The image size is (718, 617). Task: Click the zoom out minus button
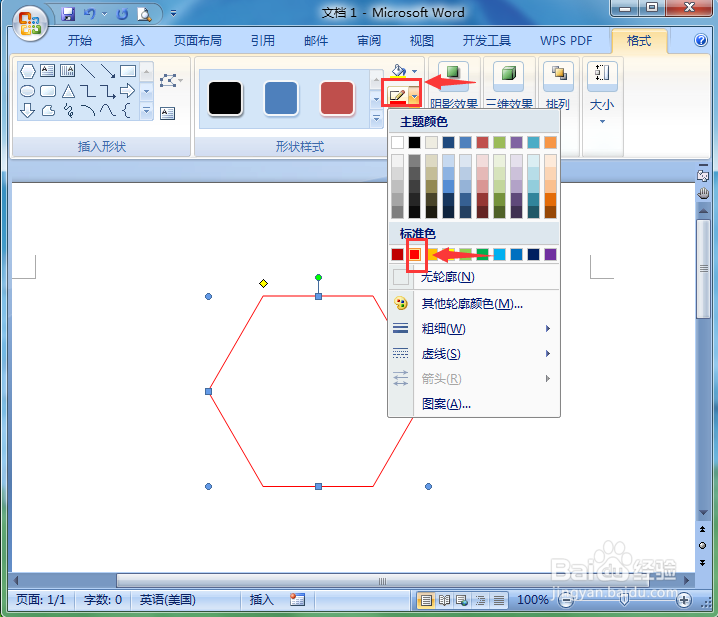point(566,600)
